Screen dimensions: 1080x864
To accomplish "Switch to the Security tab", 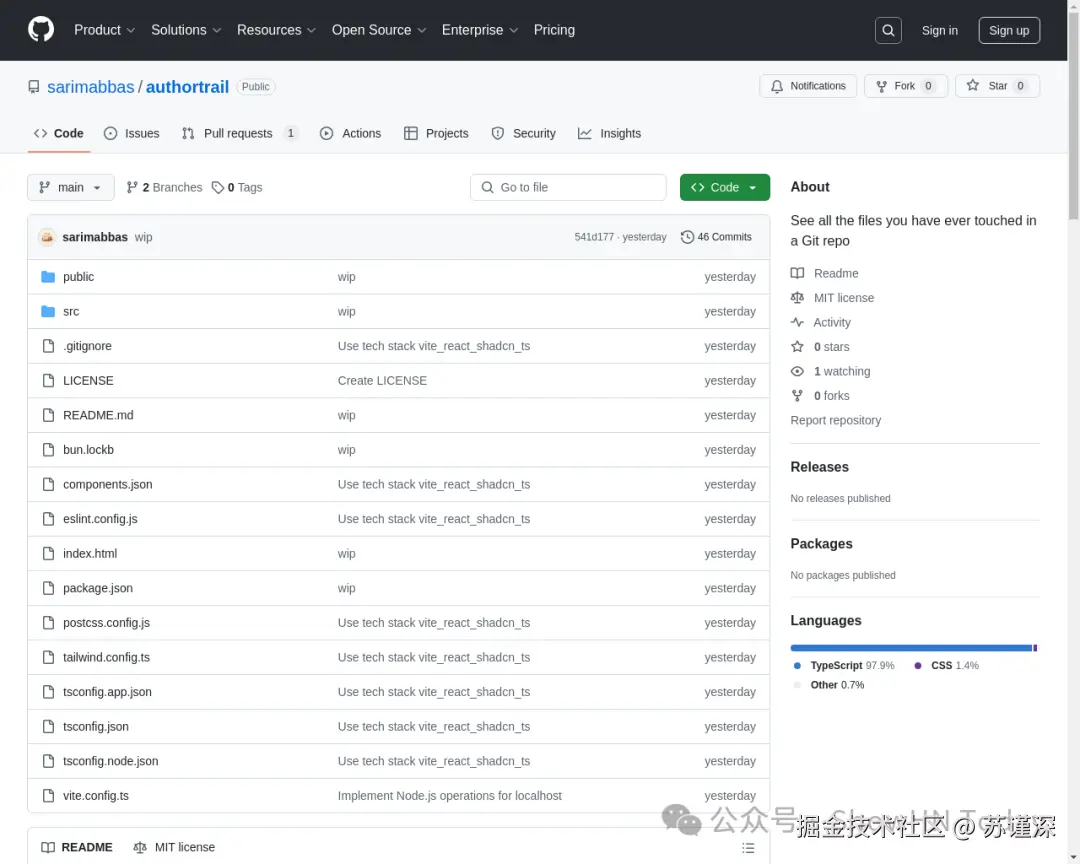I will coord(523,134).
